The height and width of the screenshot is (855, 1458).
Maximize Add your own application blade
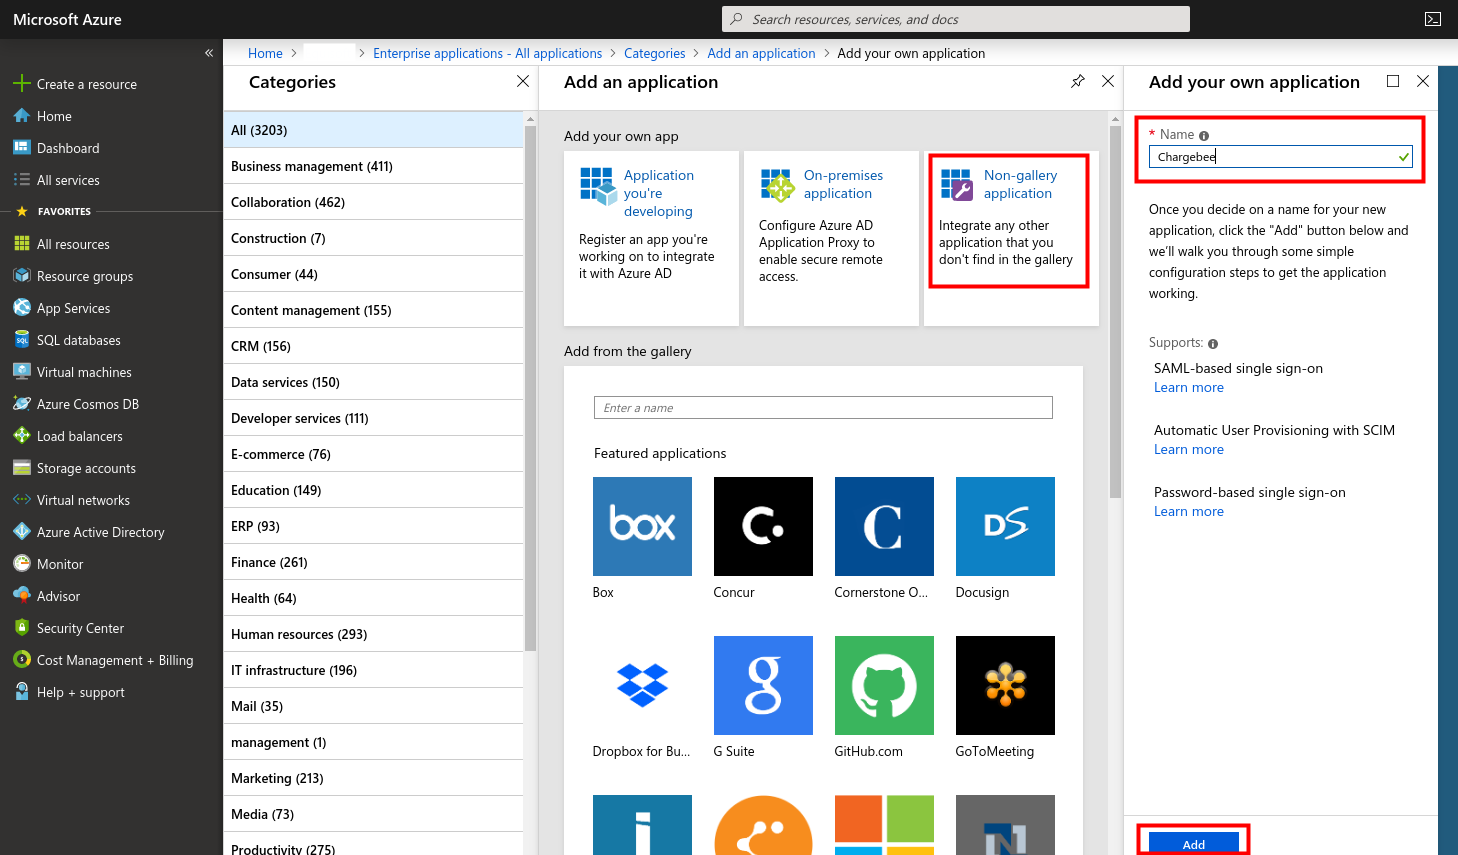(1393, 81)
